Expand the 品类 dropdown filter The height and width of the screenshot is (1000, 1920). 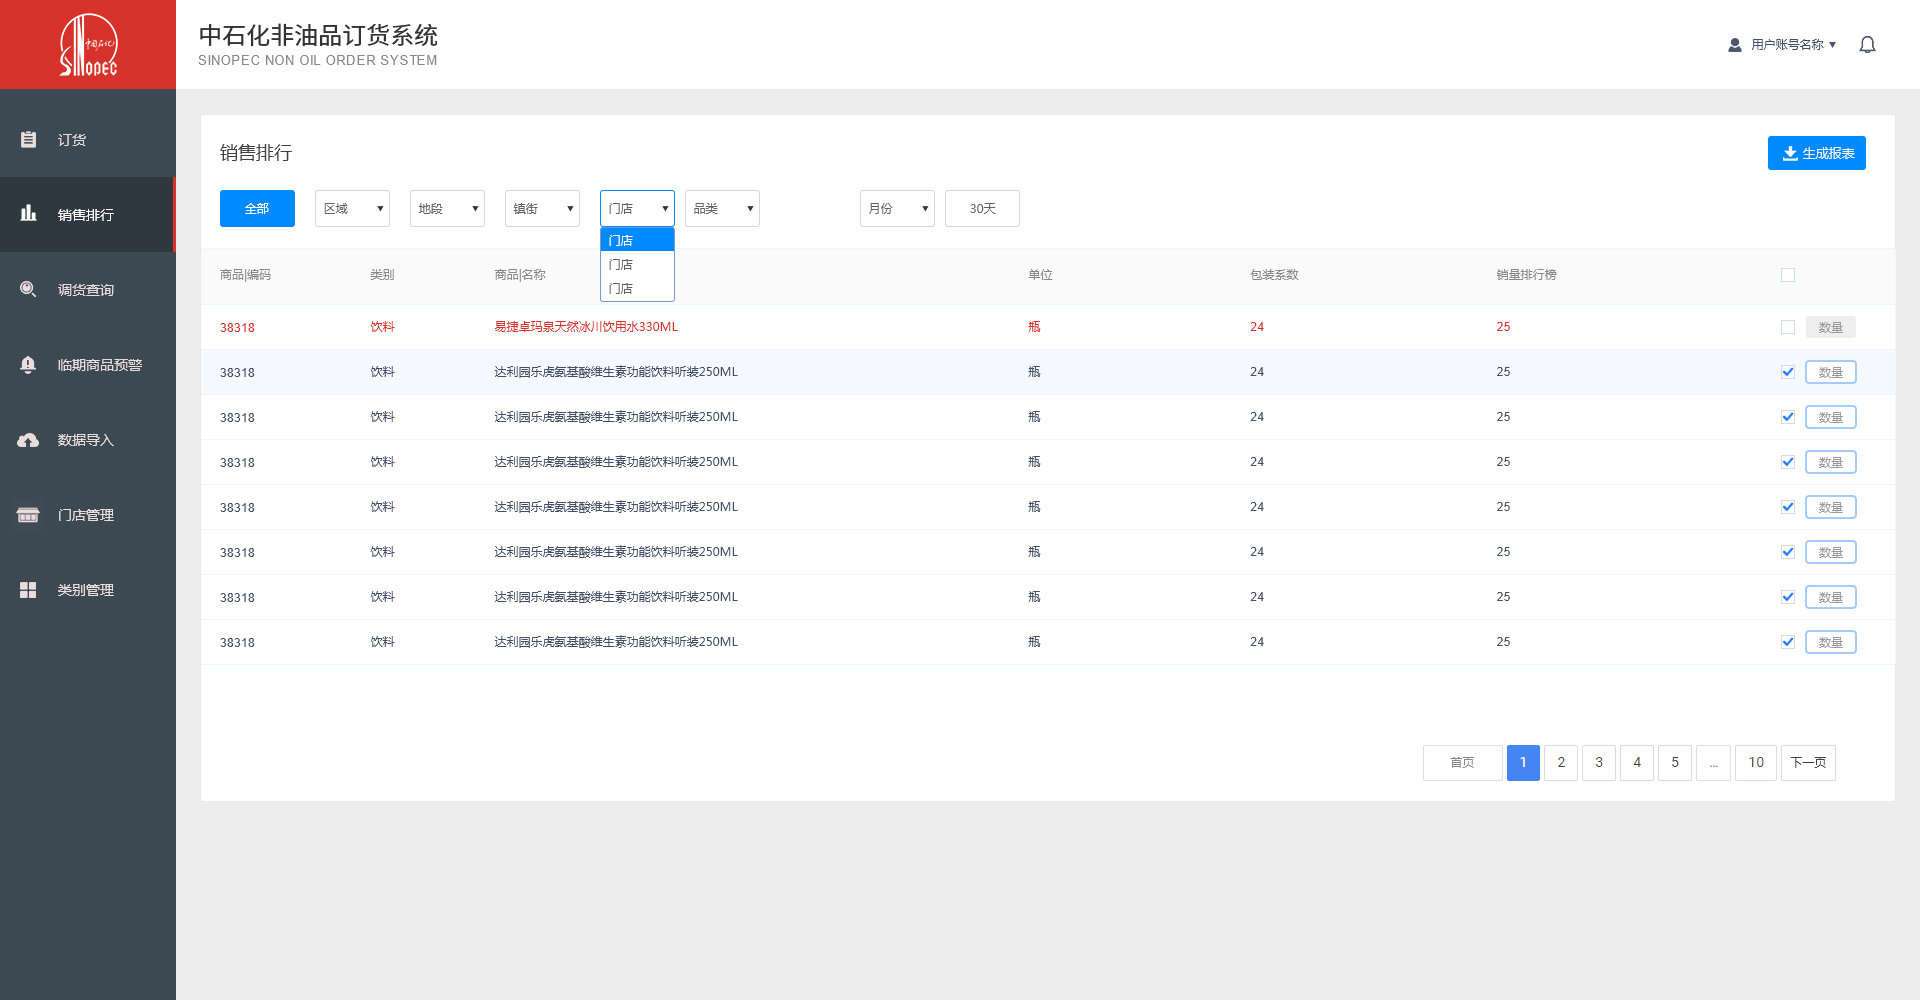(x=722, y=209)
